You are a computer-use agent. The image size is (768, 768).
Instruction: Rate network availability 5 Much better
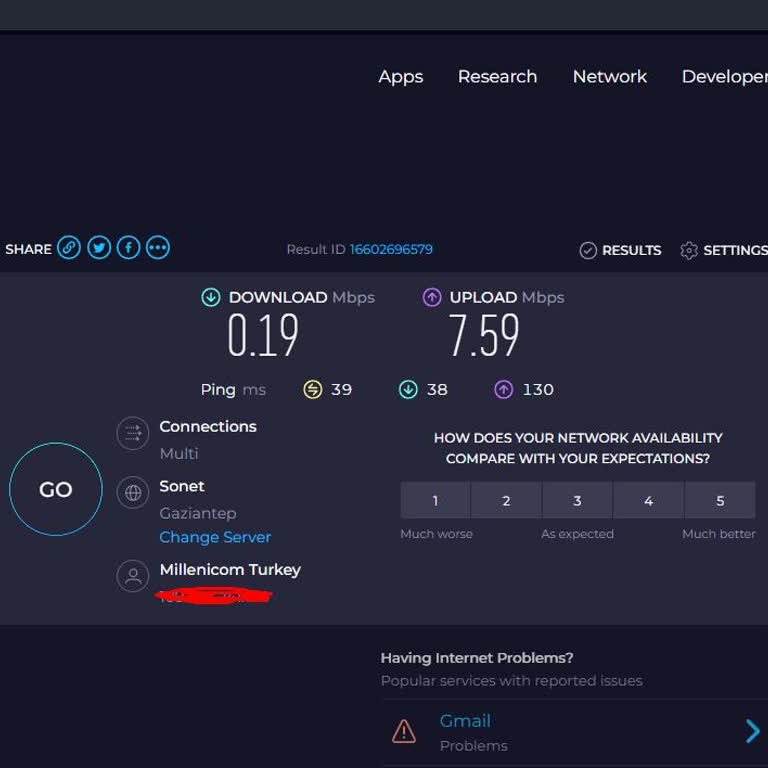[x=720, y=500]
